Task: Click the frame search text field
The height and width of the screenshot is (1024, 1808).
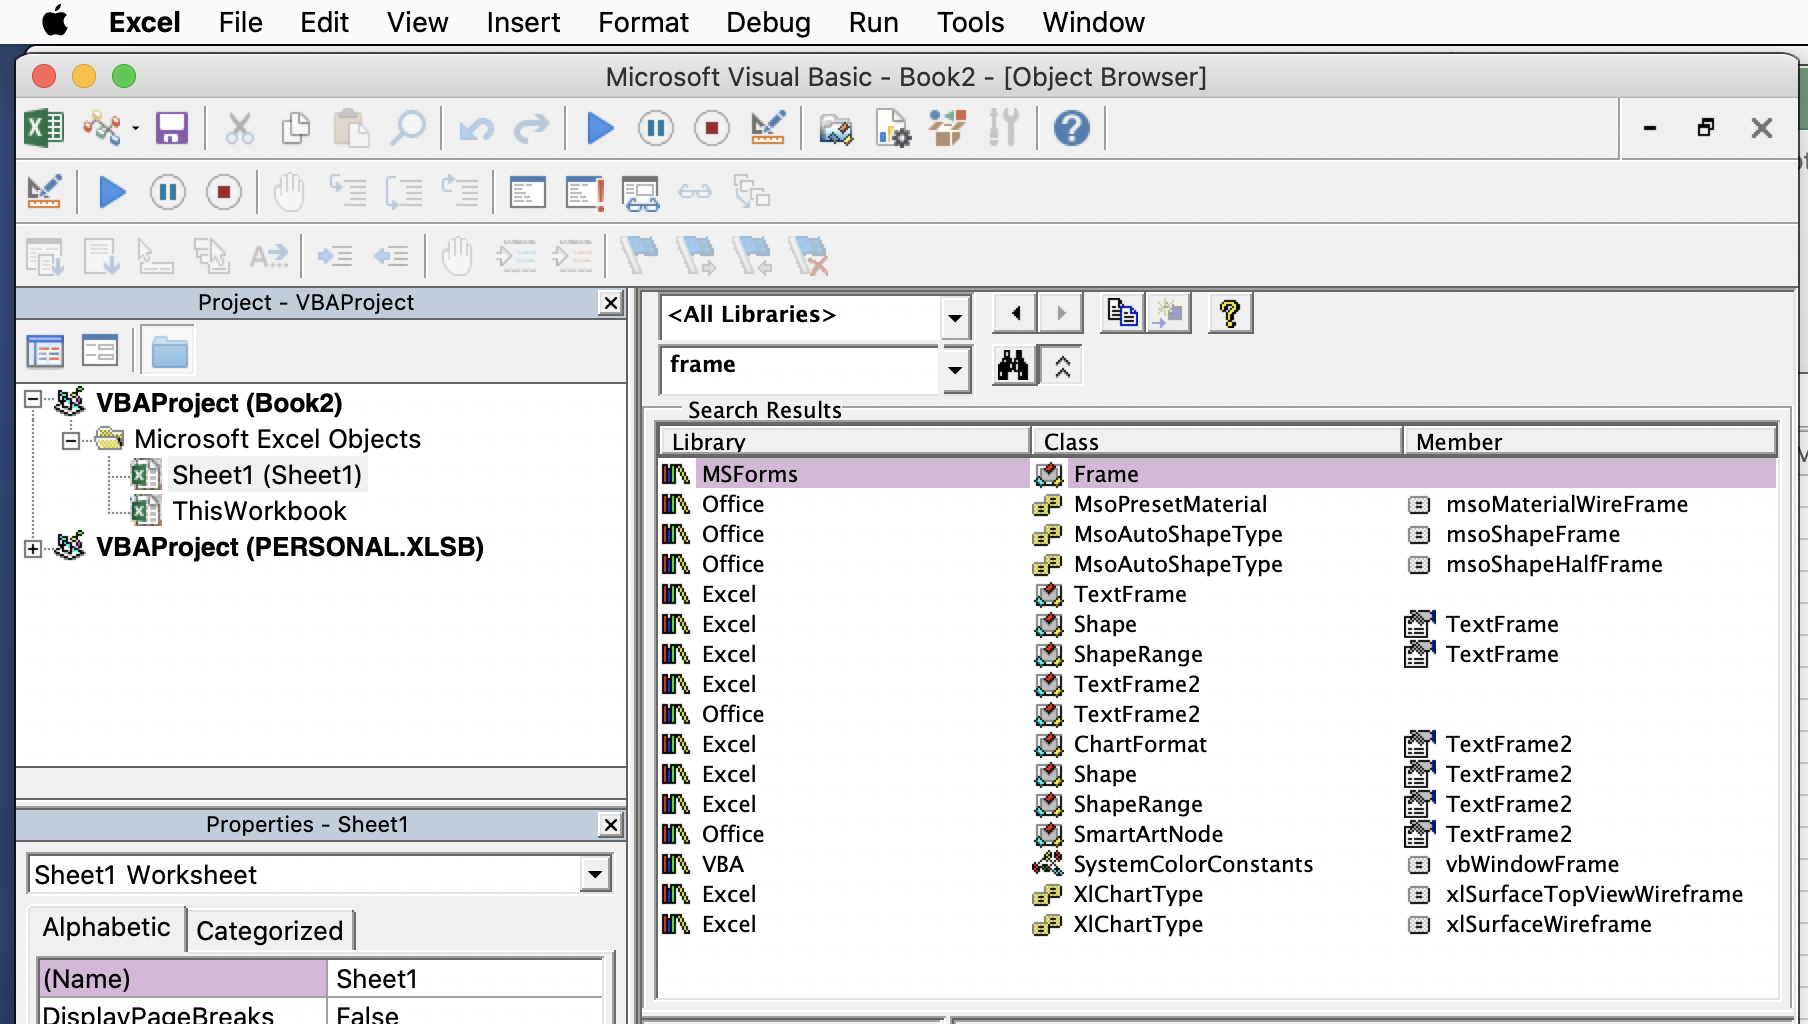Action: click(800, 368)
